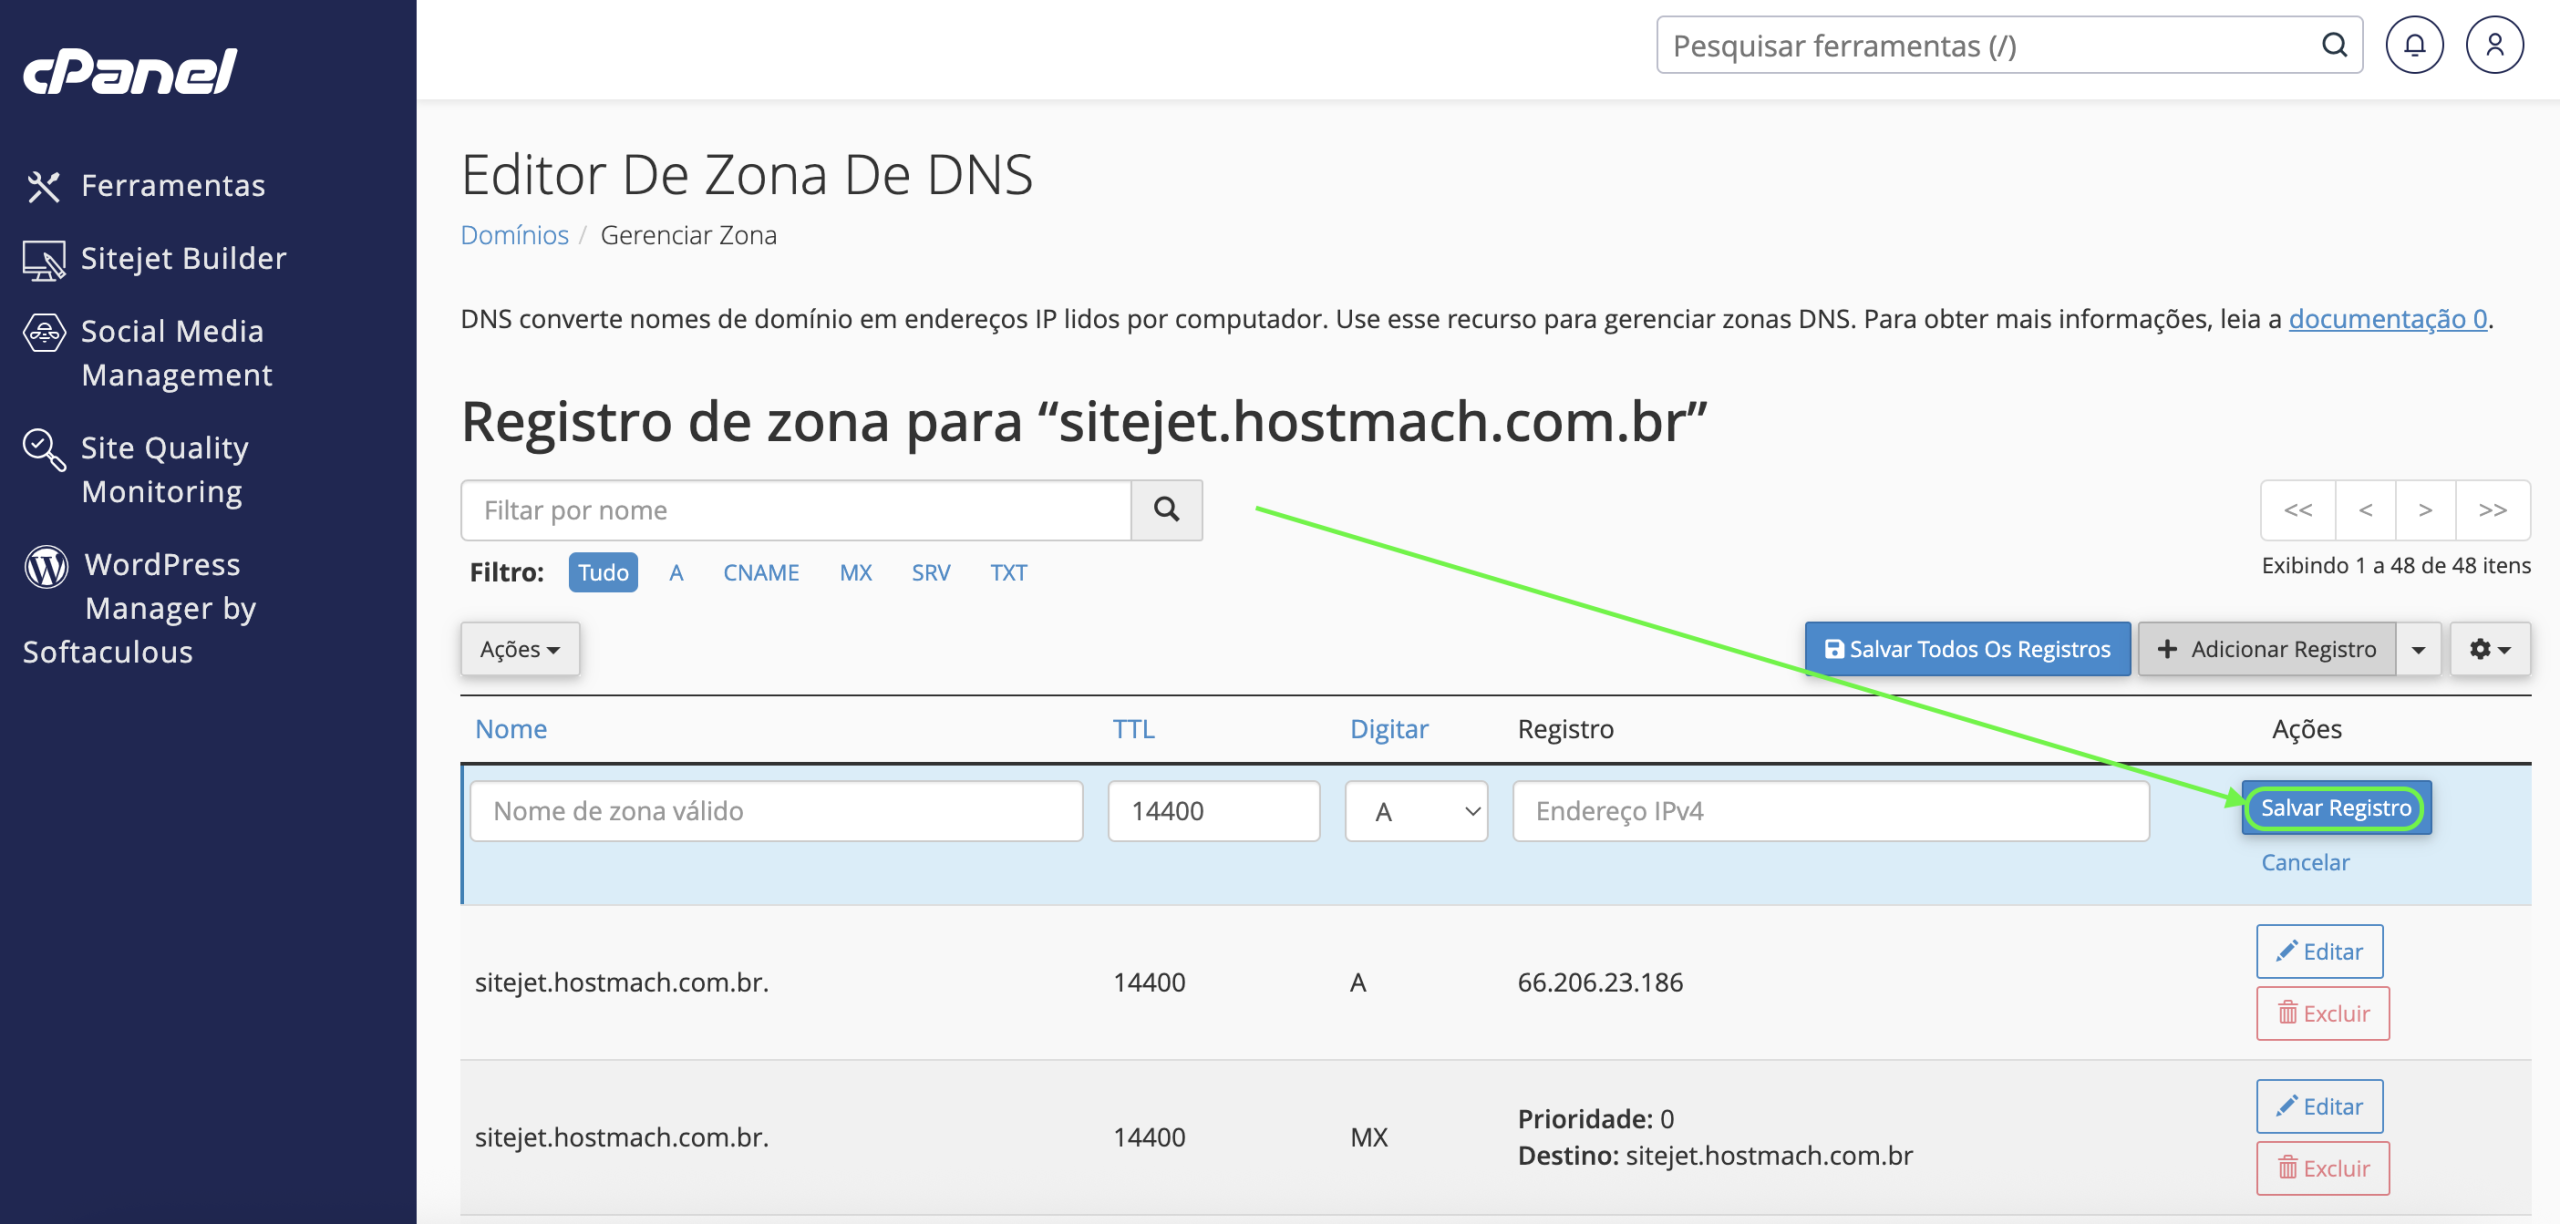
Task: Filter records by TXT type
Action: coord(1008,573)
